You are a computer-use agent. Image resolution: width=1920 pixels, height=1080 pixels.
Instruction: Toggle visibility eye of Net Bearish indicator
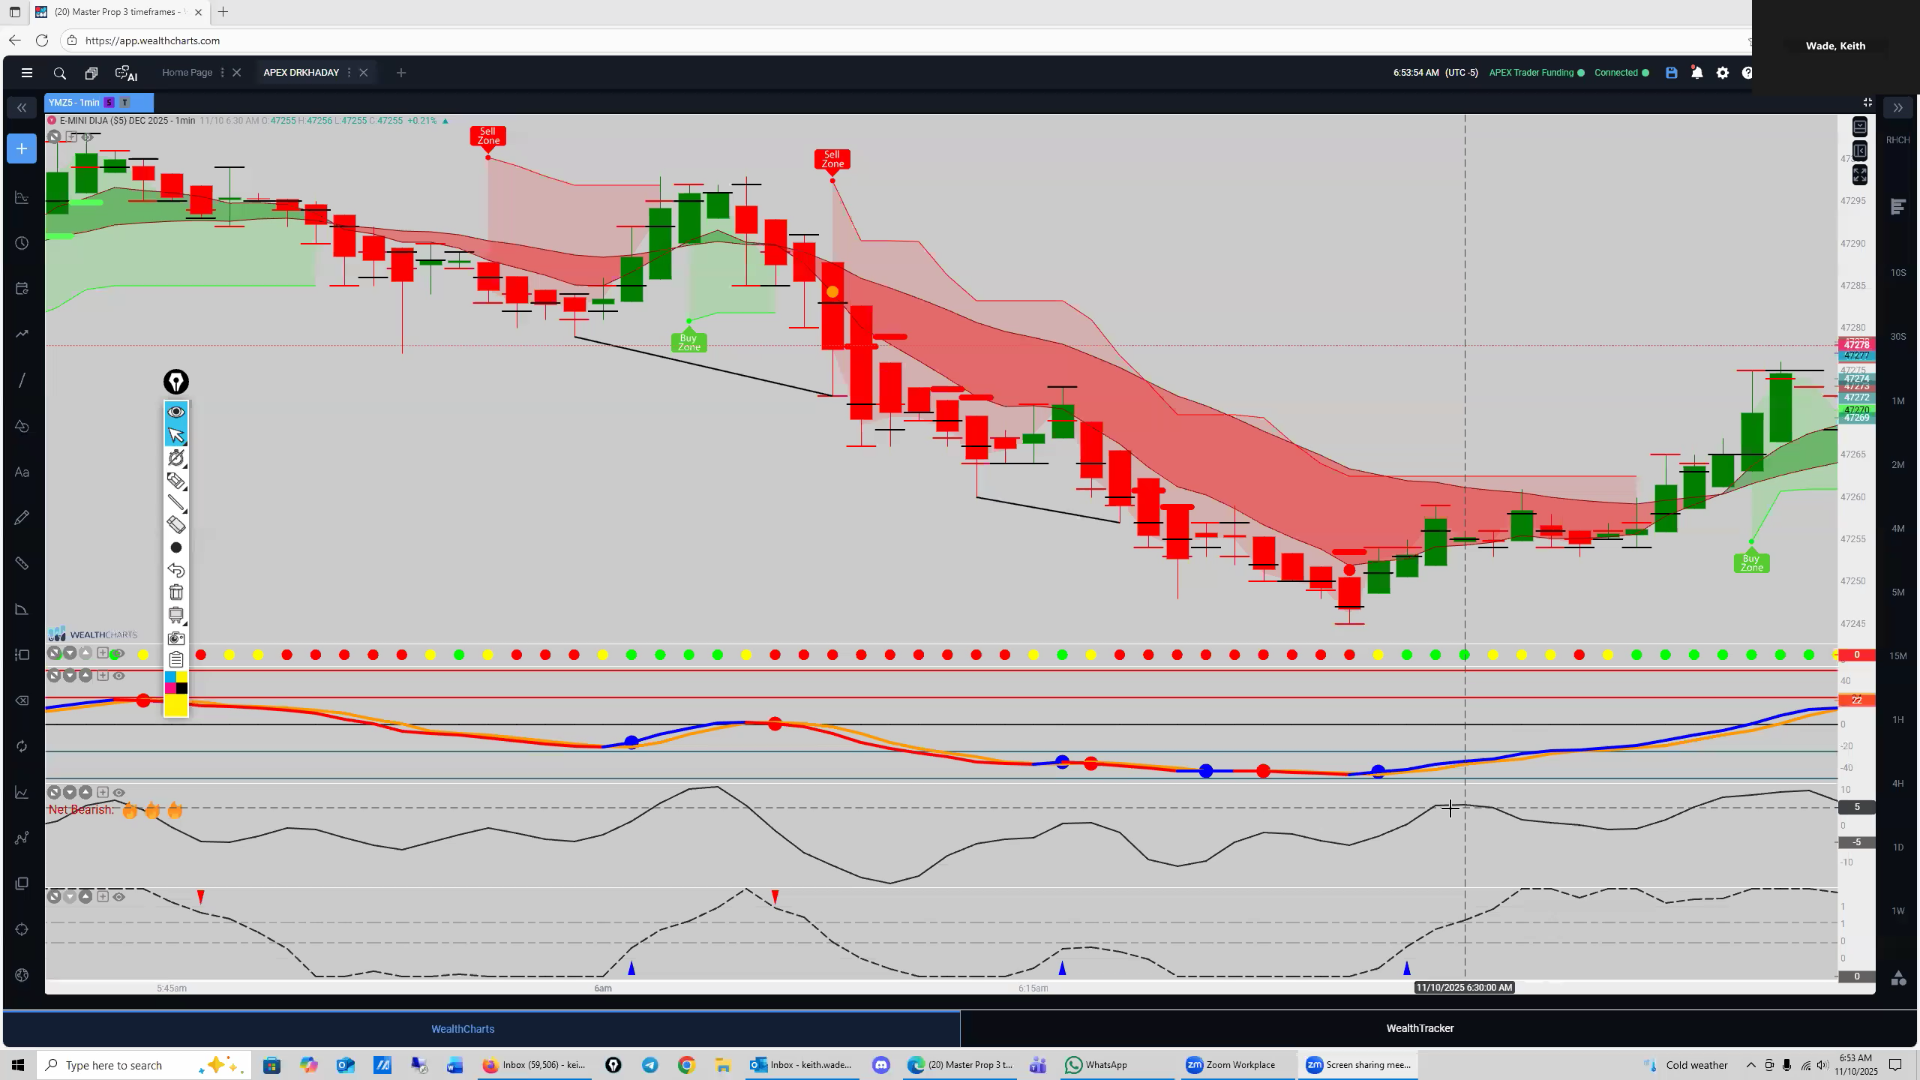click(x=119, y=793)
